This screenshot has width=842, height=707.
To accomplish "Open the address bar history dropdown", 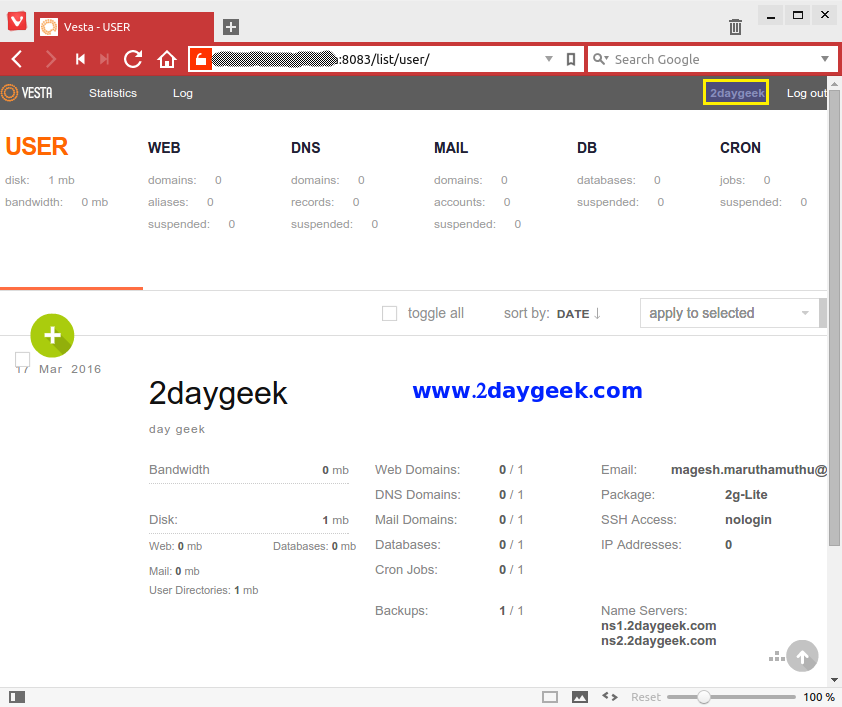I will [x=549, y=59].
